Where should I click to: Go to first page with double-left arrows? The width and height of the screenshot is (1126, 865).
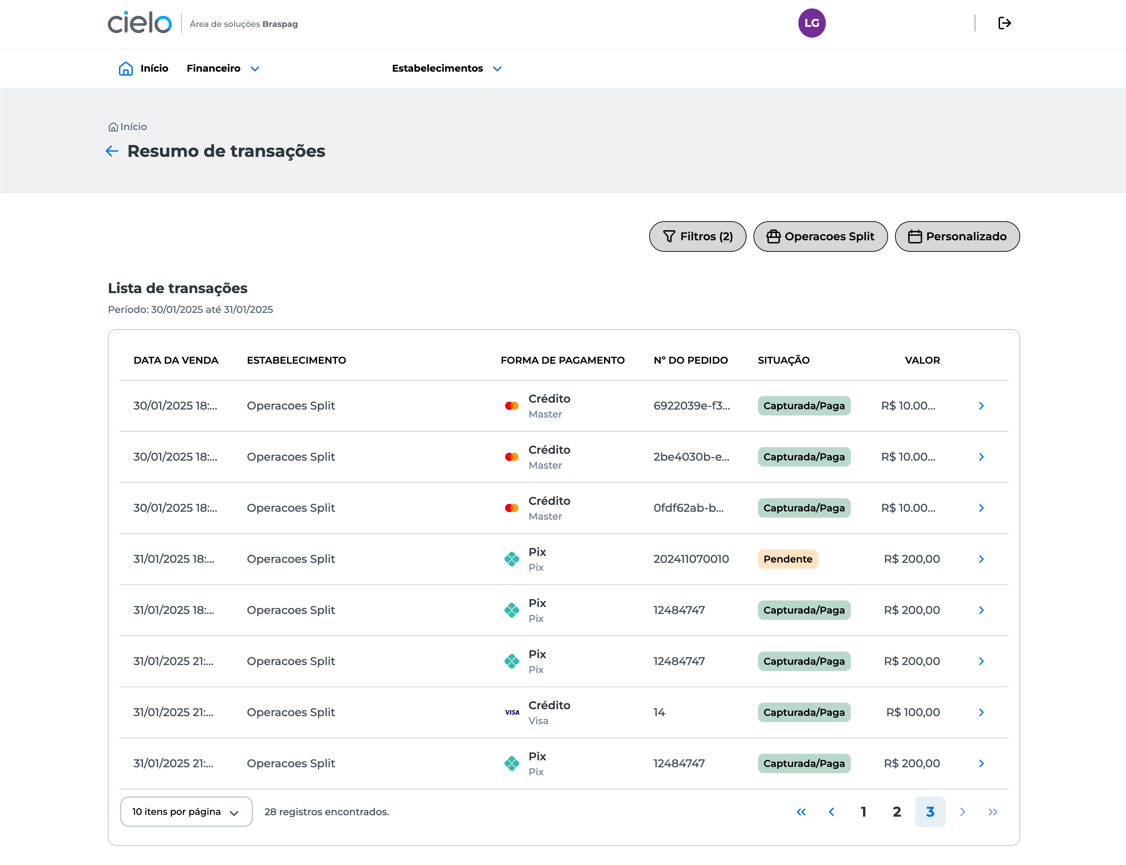pyautogui.click(x=800, y=812)
